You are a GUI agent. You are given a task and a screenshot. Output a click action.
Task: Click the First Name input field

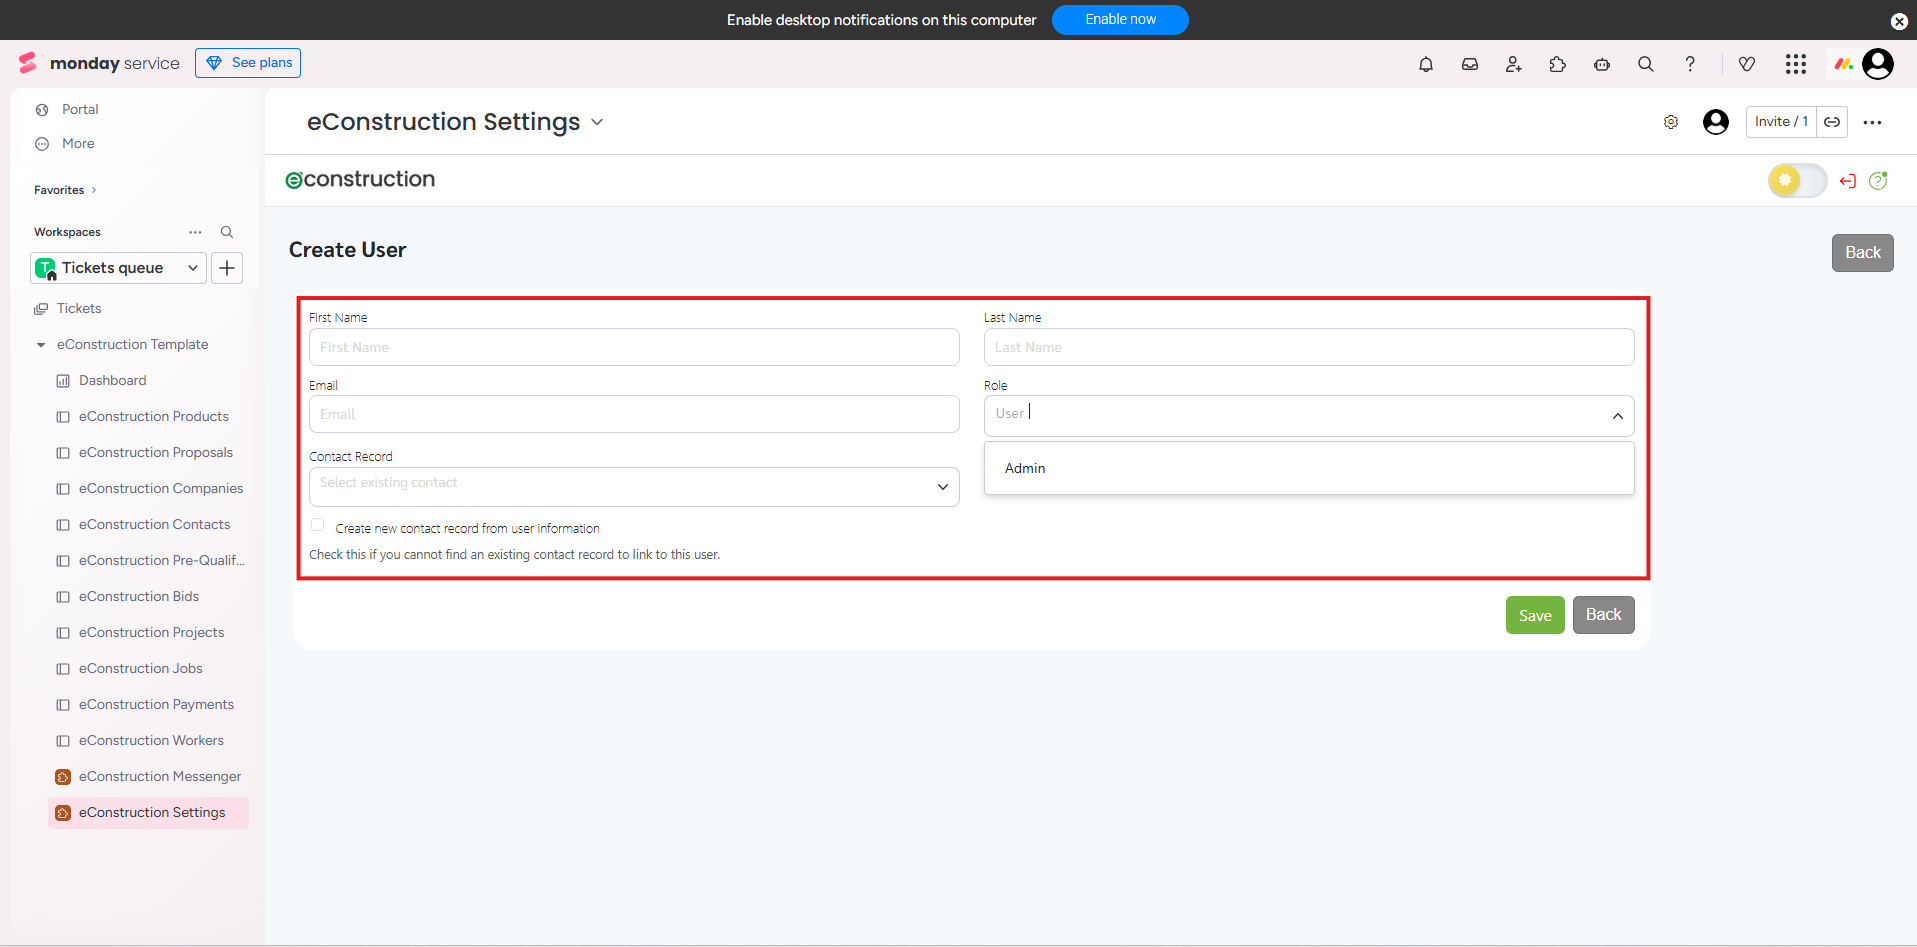(x=634, y=347)
